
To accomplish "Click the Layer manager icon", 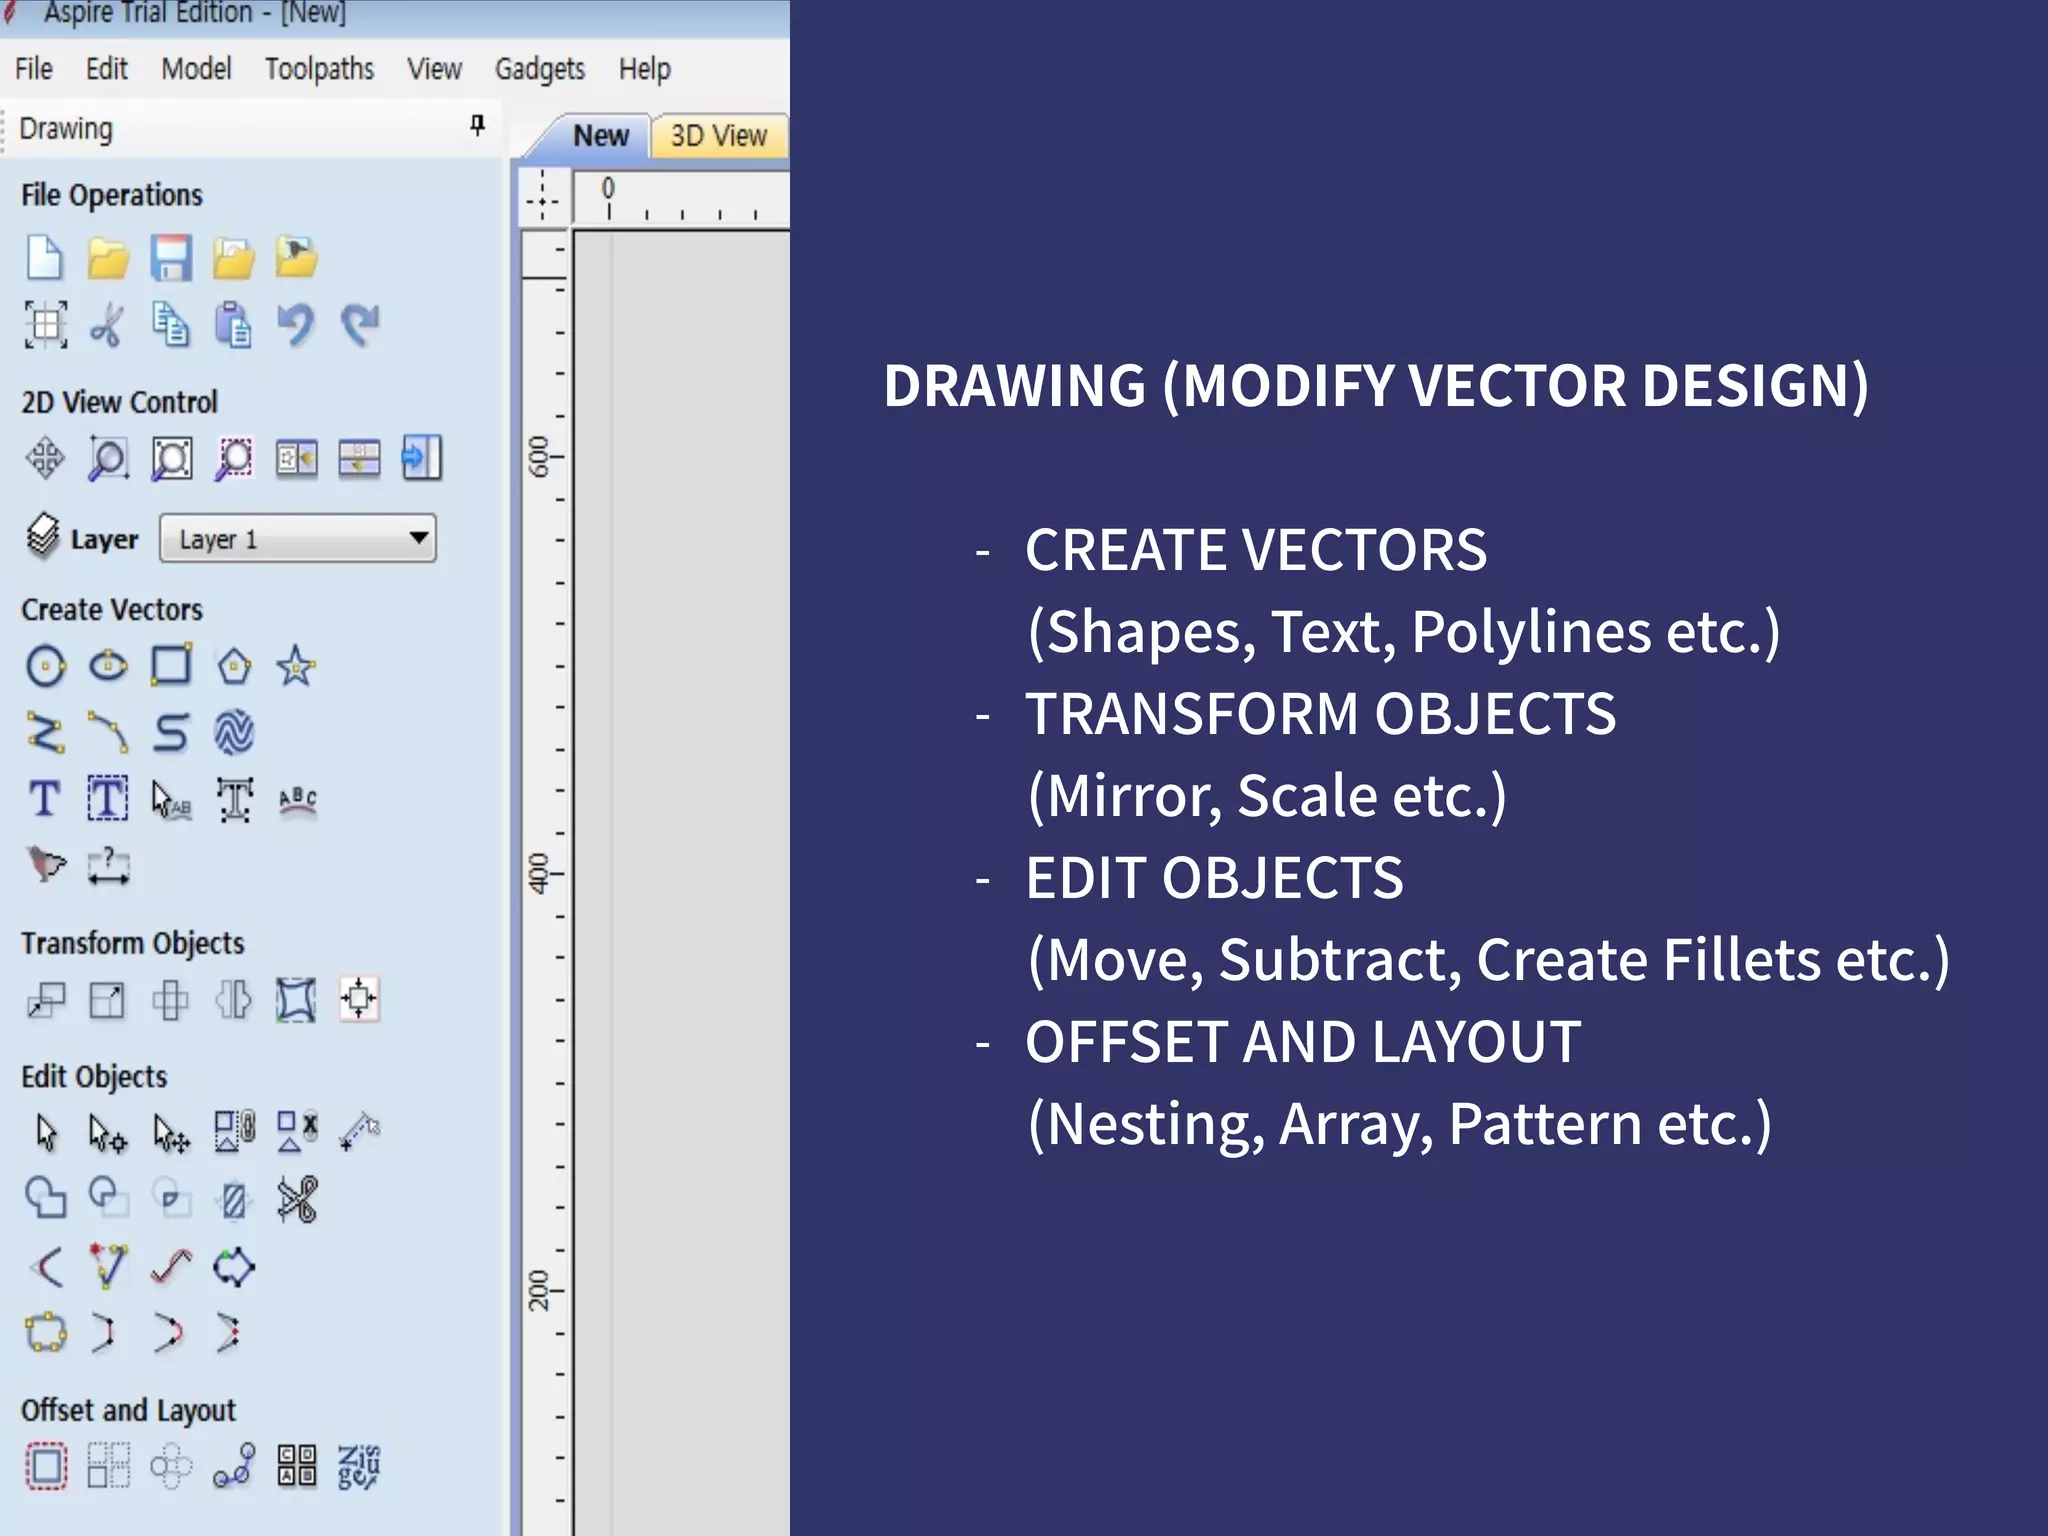I will coord(42,536).
